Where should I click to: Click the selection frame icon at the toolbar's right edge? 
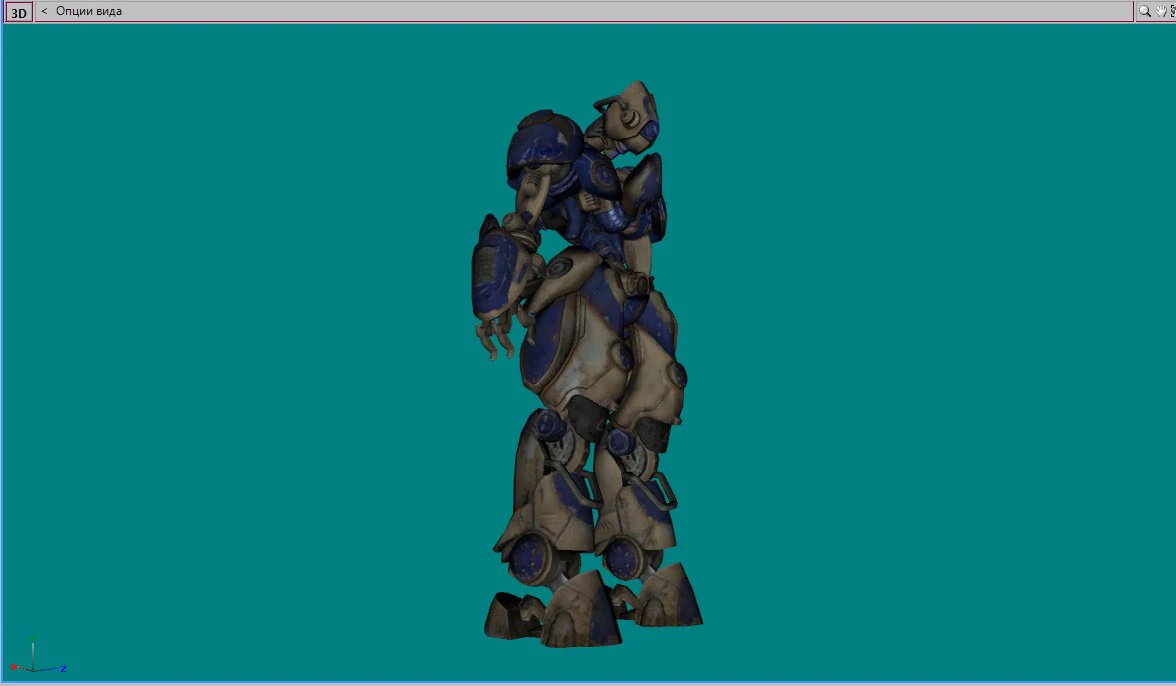point(1173,11)
